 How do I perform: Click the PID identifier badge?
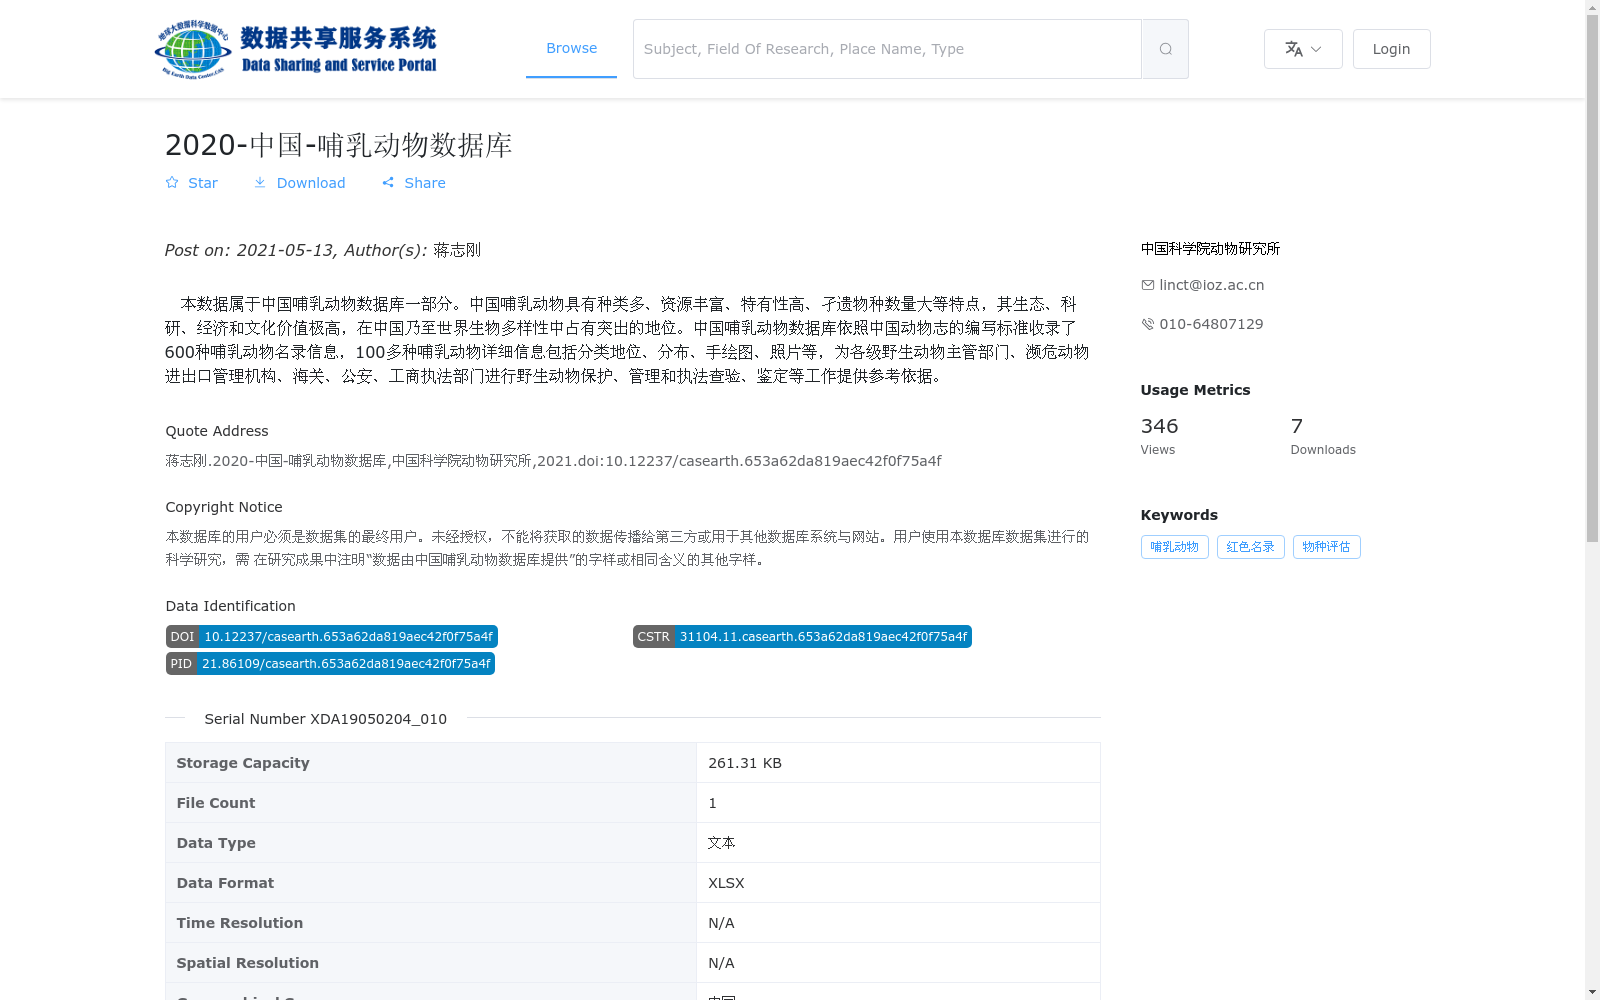(330, 664)
